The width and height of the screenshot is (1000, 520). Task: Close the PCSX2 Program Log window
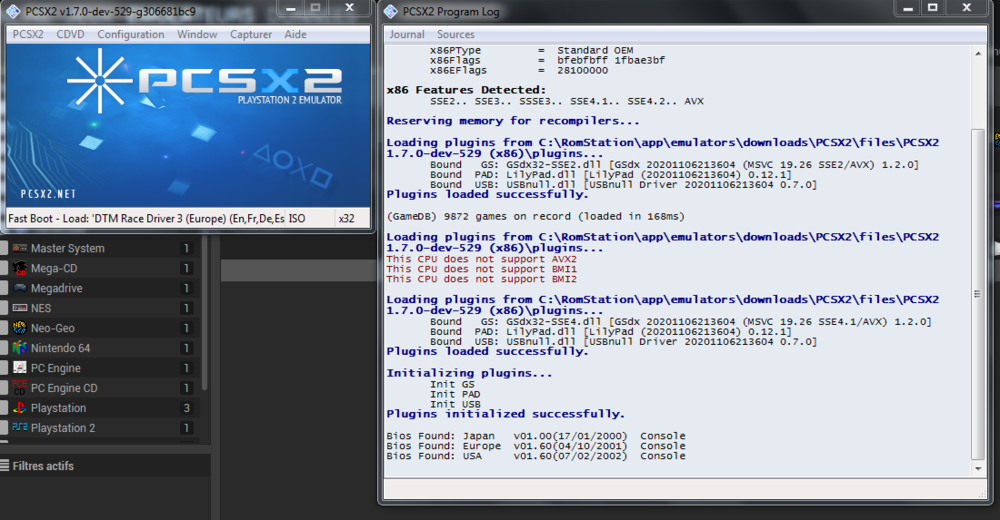point(967,8)
